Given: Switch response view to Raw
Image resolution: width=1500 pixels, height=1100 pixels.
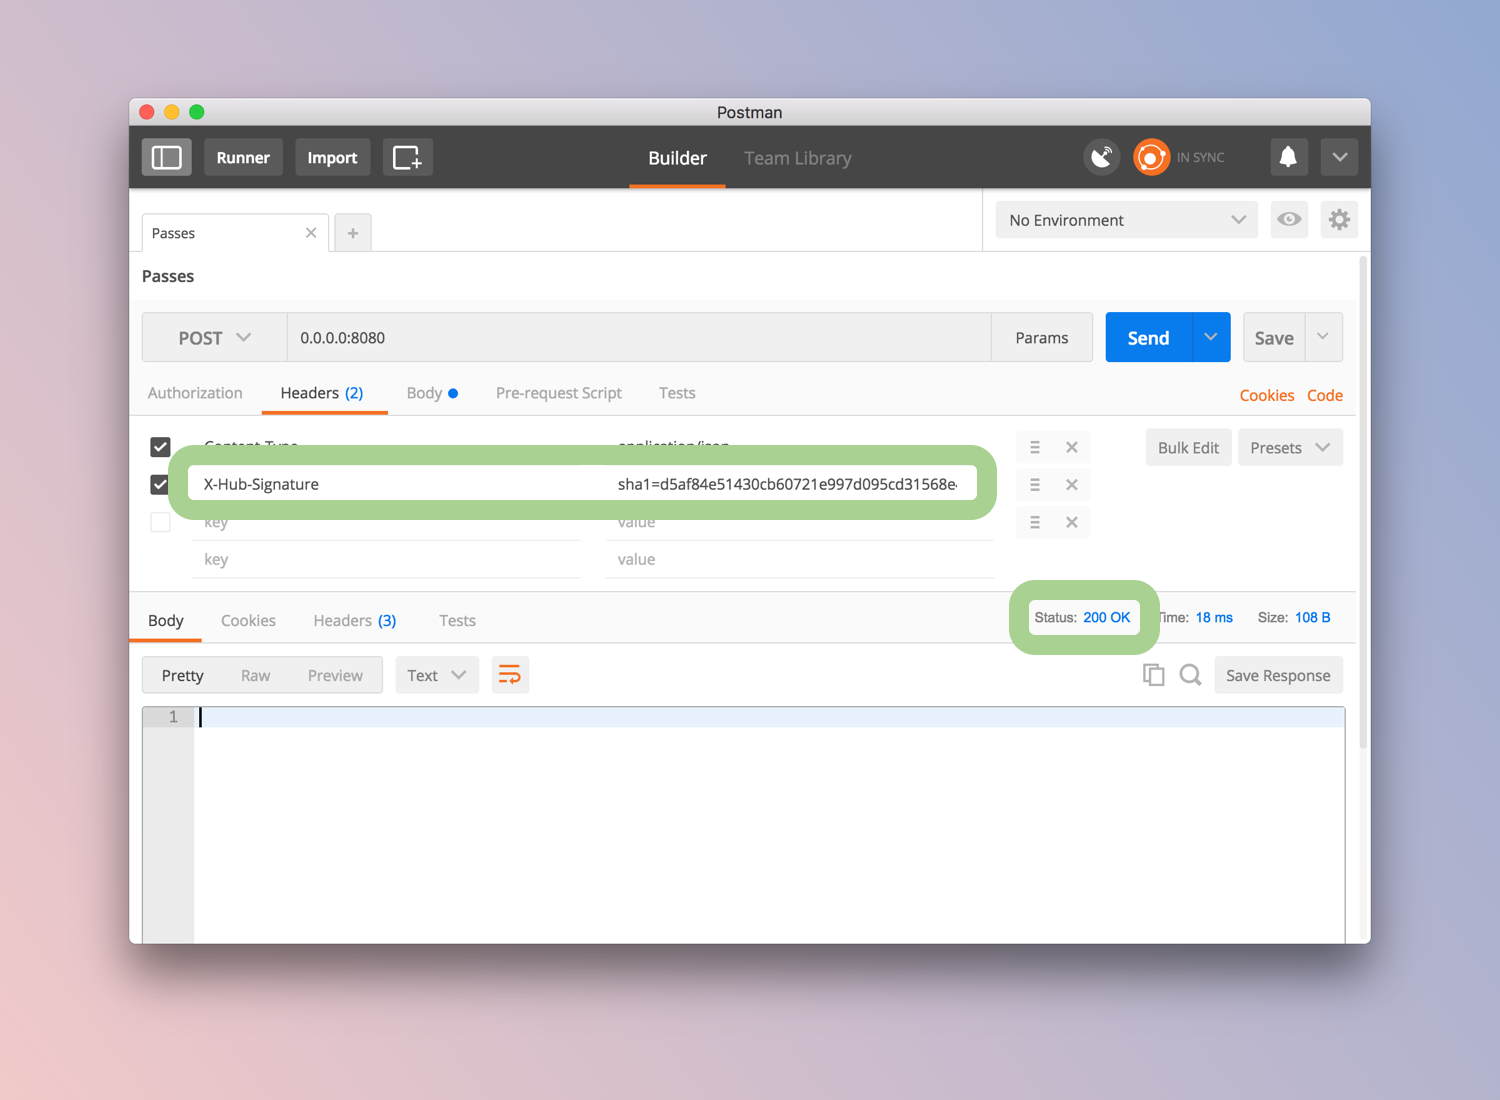Looking at the screenshot, I should [x=256, y=675].
